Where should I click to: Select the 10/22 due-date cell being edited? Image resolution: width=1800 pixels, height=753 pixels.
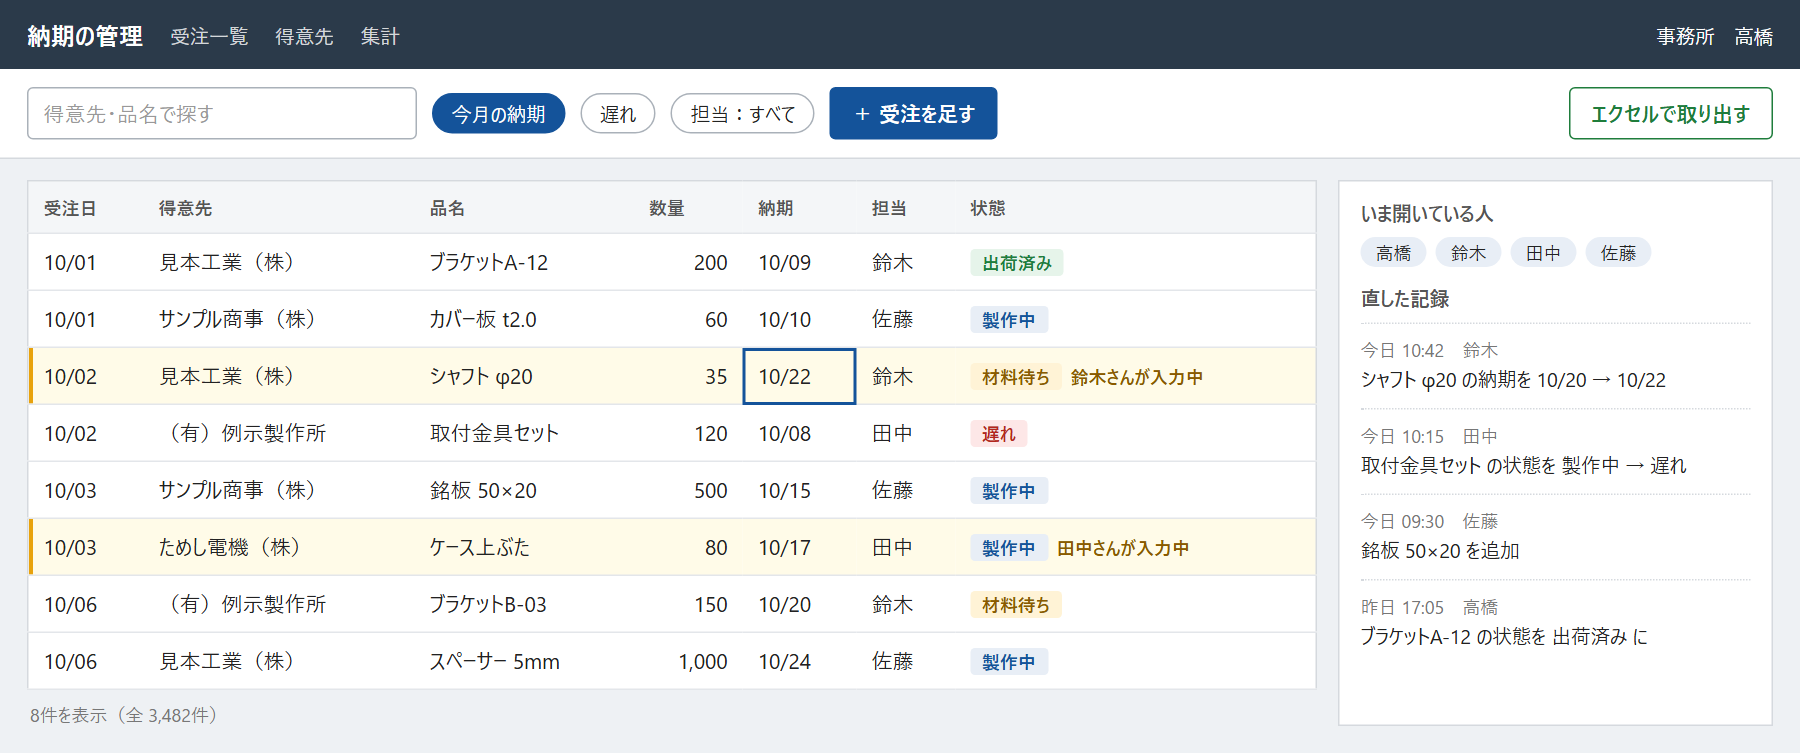coord(799,376)
